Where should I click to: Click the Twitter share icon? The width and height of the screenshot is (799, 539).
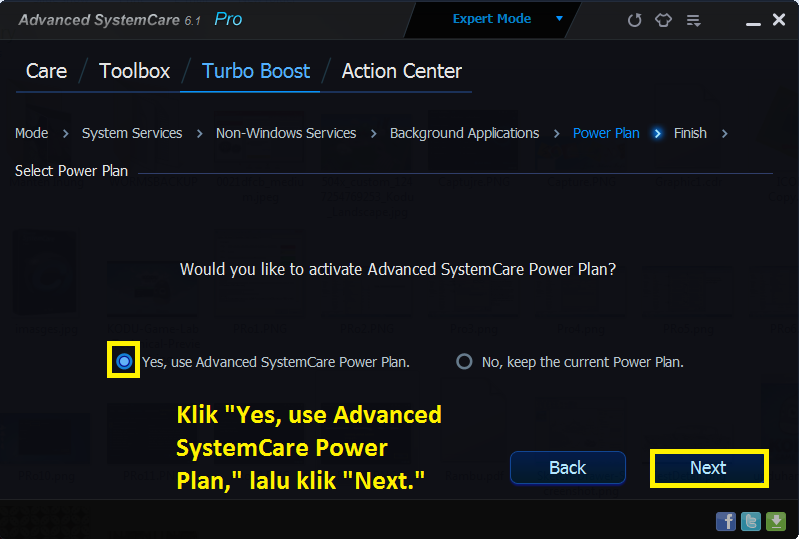(x=751, y=521)
